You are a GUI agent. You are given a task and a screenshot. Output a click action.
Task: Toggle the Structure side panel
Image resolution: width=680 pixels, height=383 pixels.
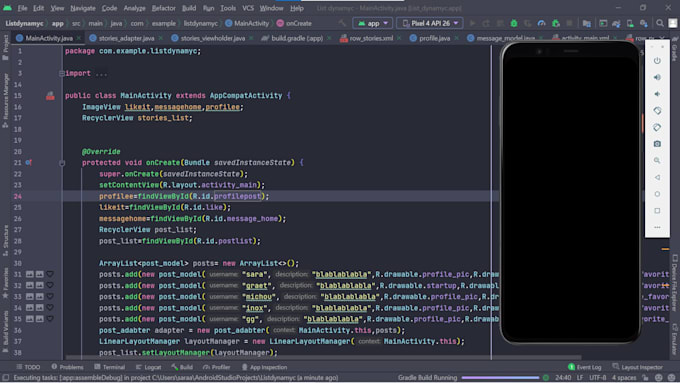click(5, 240)
